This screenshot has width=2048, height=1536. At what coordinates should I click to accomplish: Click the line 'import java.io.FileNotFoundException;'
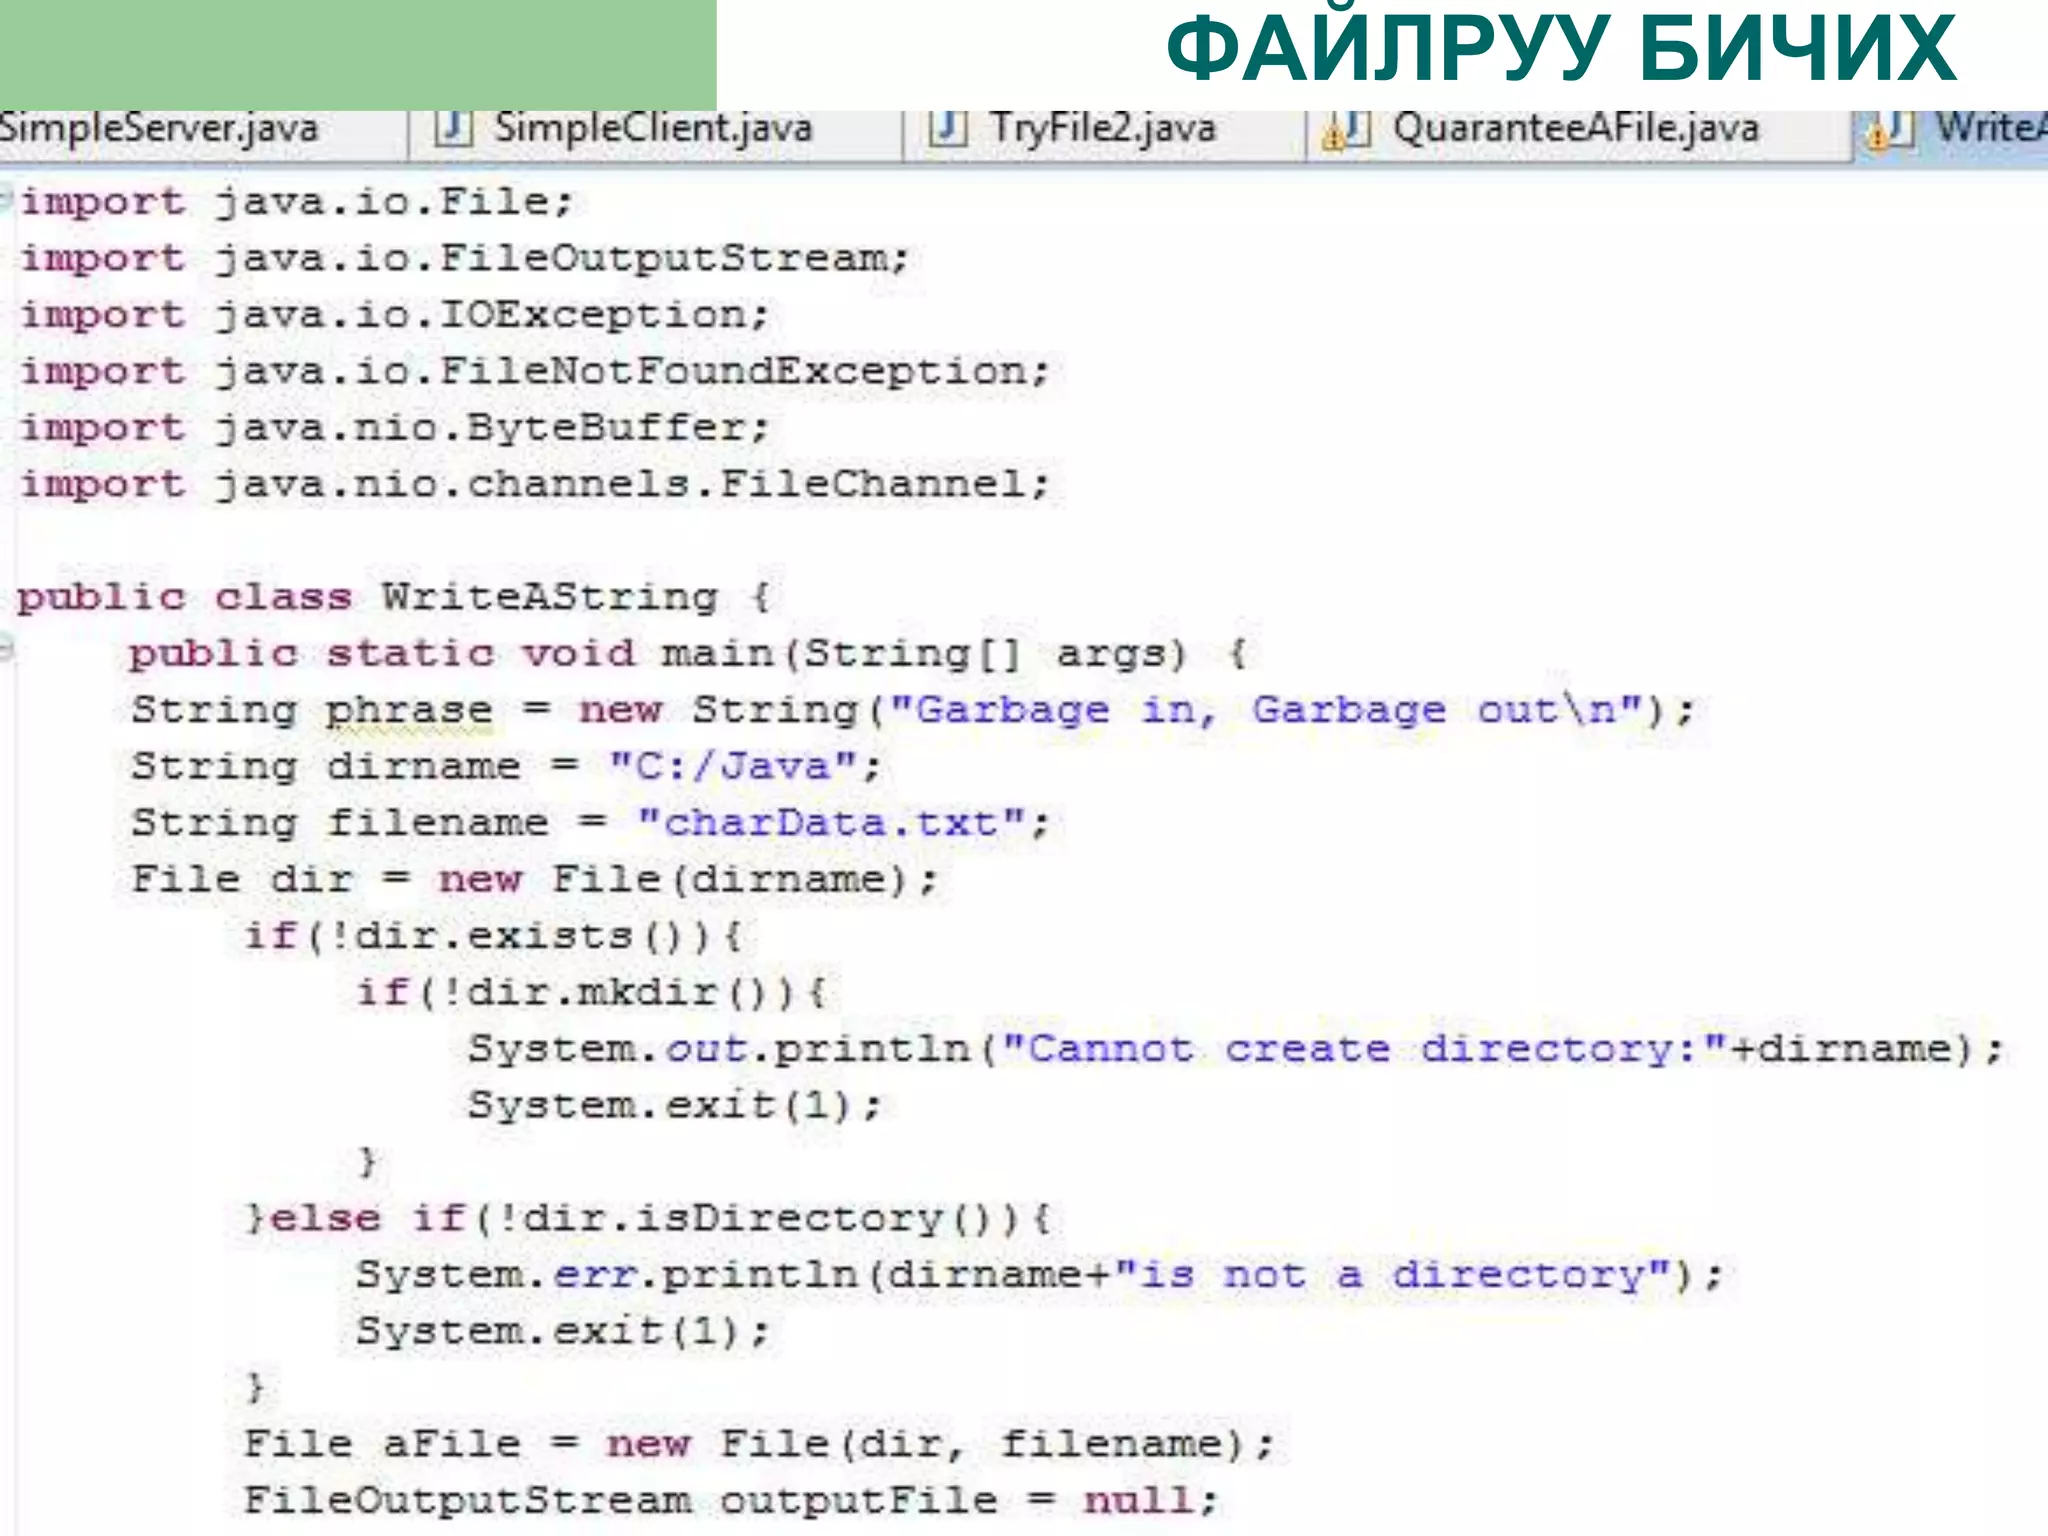tap(535, 372)
